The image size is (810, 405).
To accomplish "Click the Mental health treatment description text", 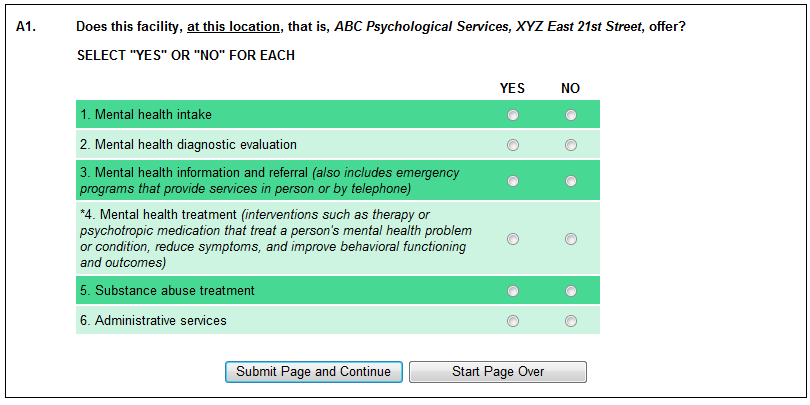I will tap(276, 239).
